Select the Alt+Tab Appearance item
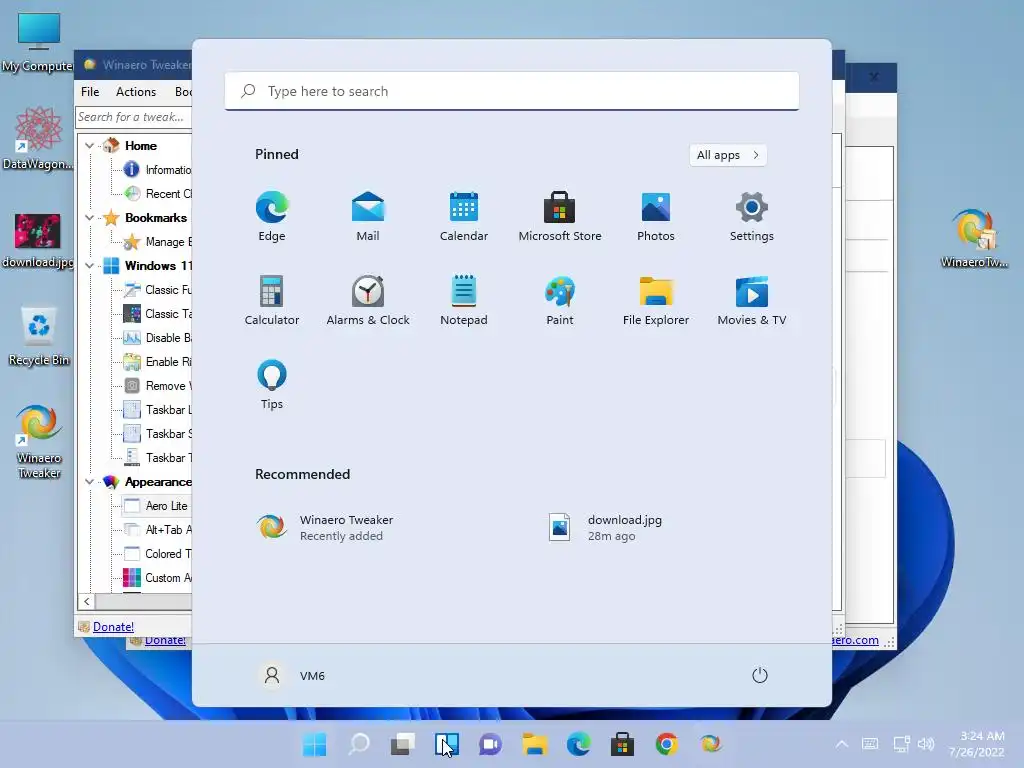This screenshot has width=1024, height=768. point(157,530)
